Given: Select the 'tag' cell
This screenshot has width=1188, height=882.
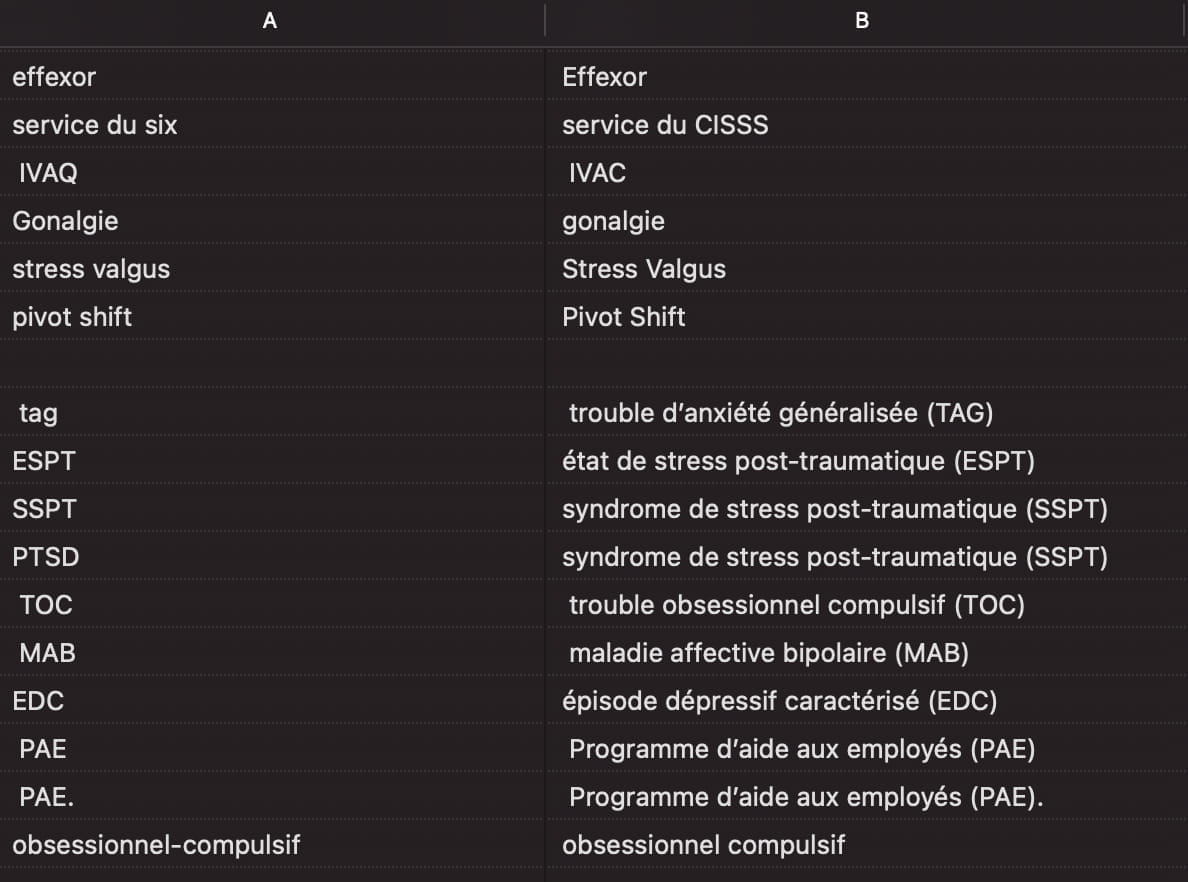Looking at the screenshot, I should (38, 413).
